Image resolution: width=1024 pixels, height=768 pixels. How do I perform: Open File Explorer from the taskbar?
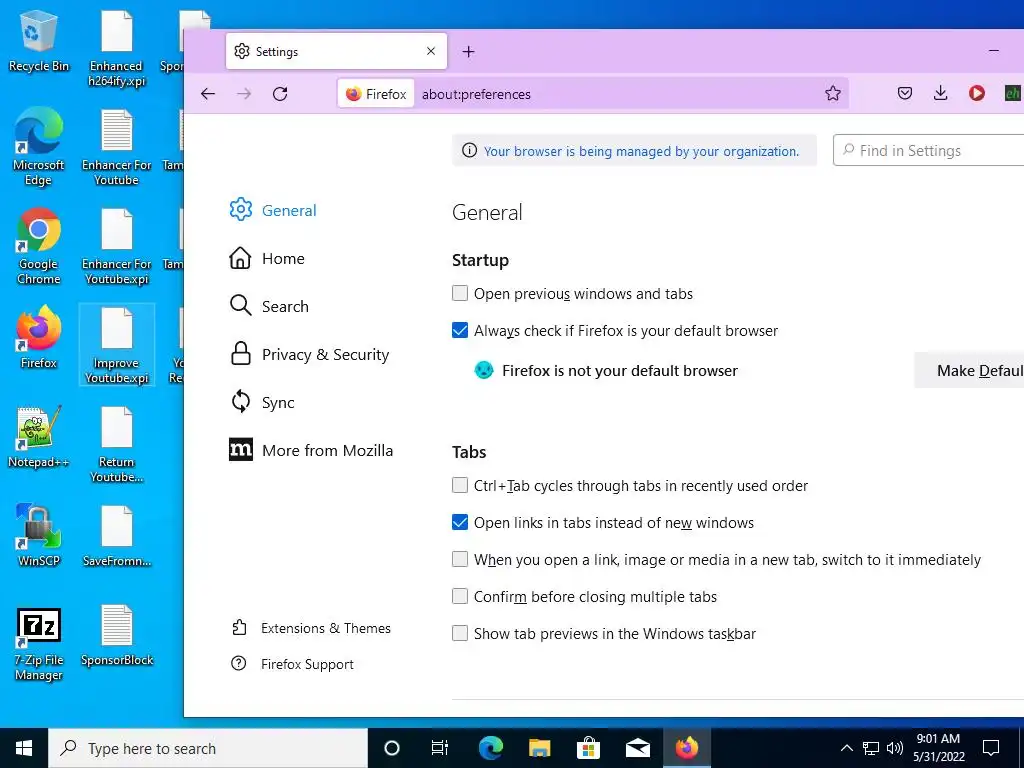click(x=539, y=748)
